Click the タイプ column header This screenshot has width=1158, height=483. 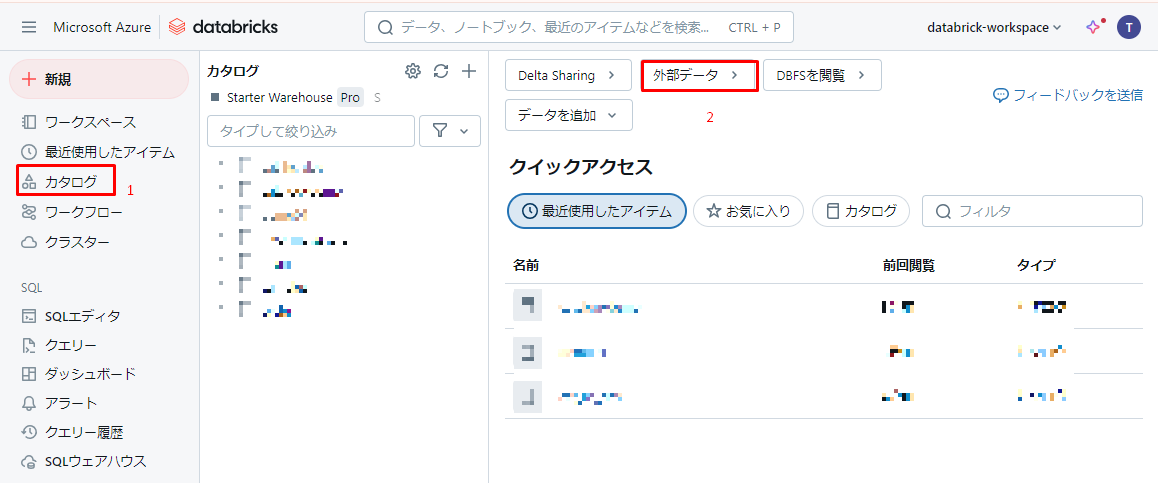click(1036, 264)
